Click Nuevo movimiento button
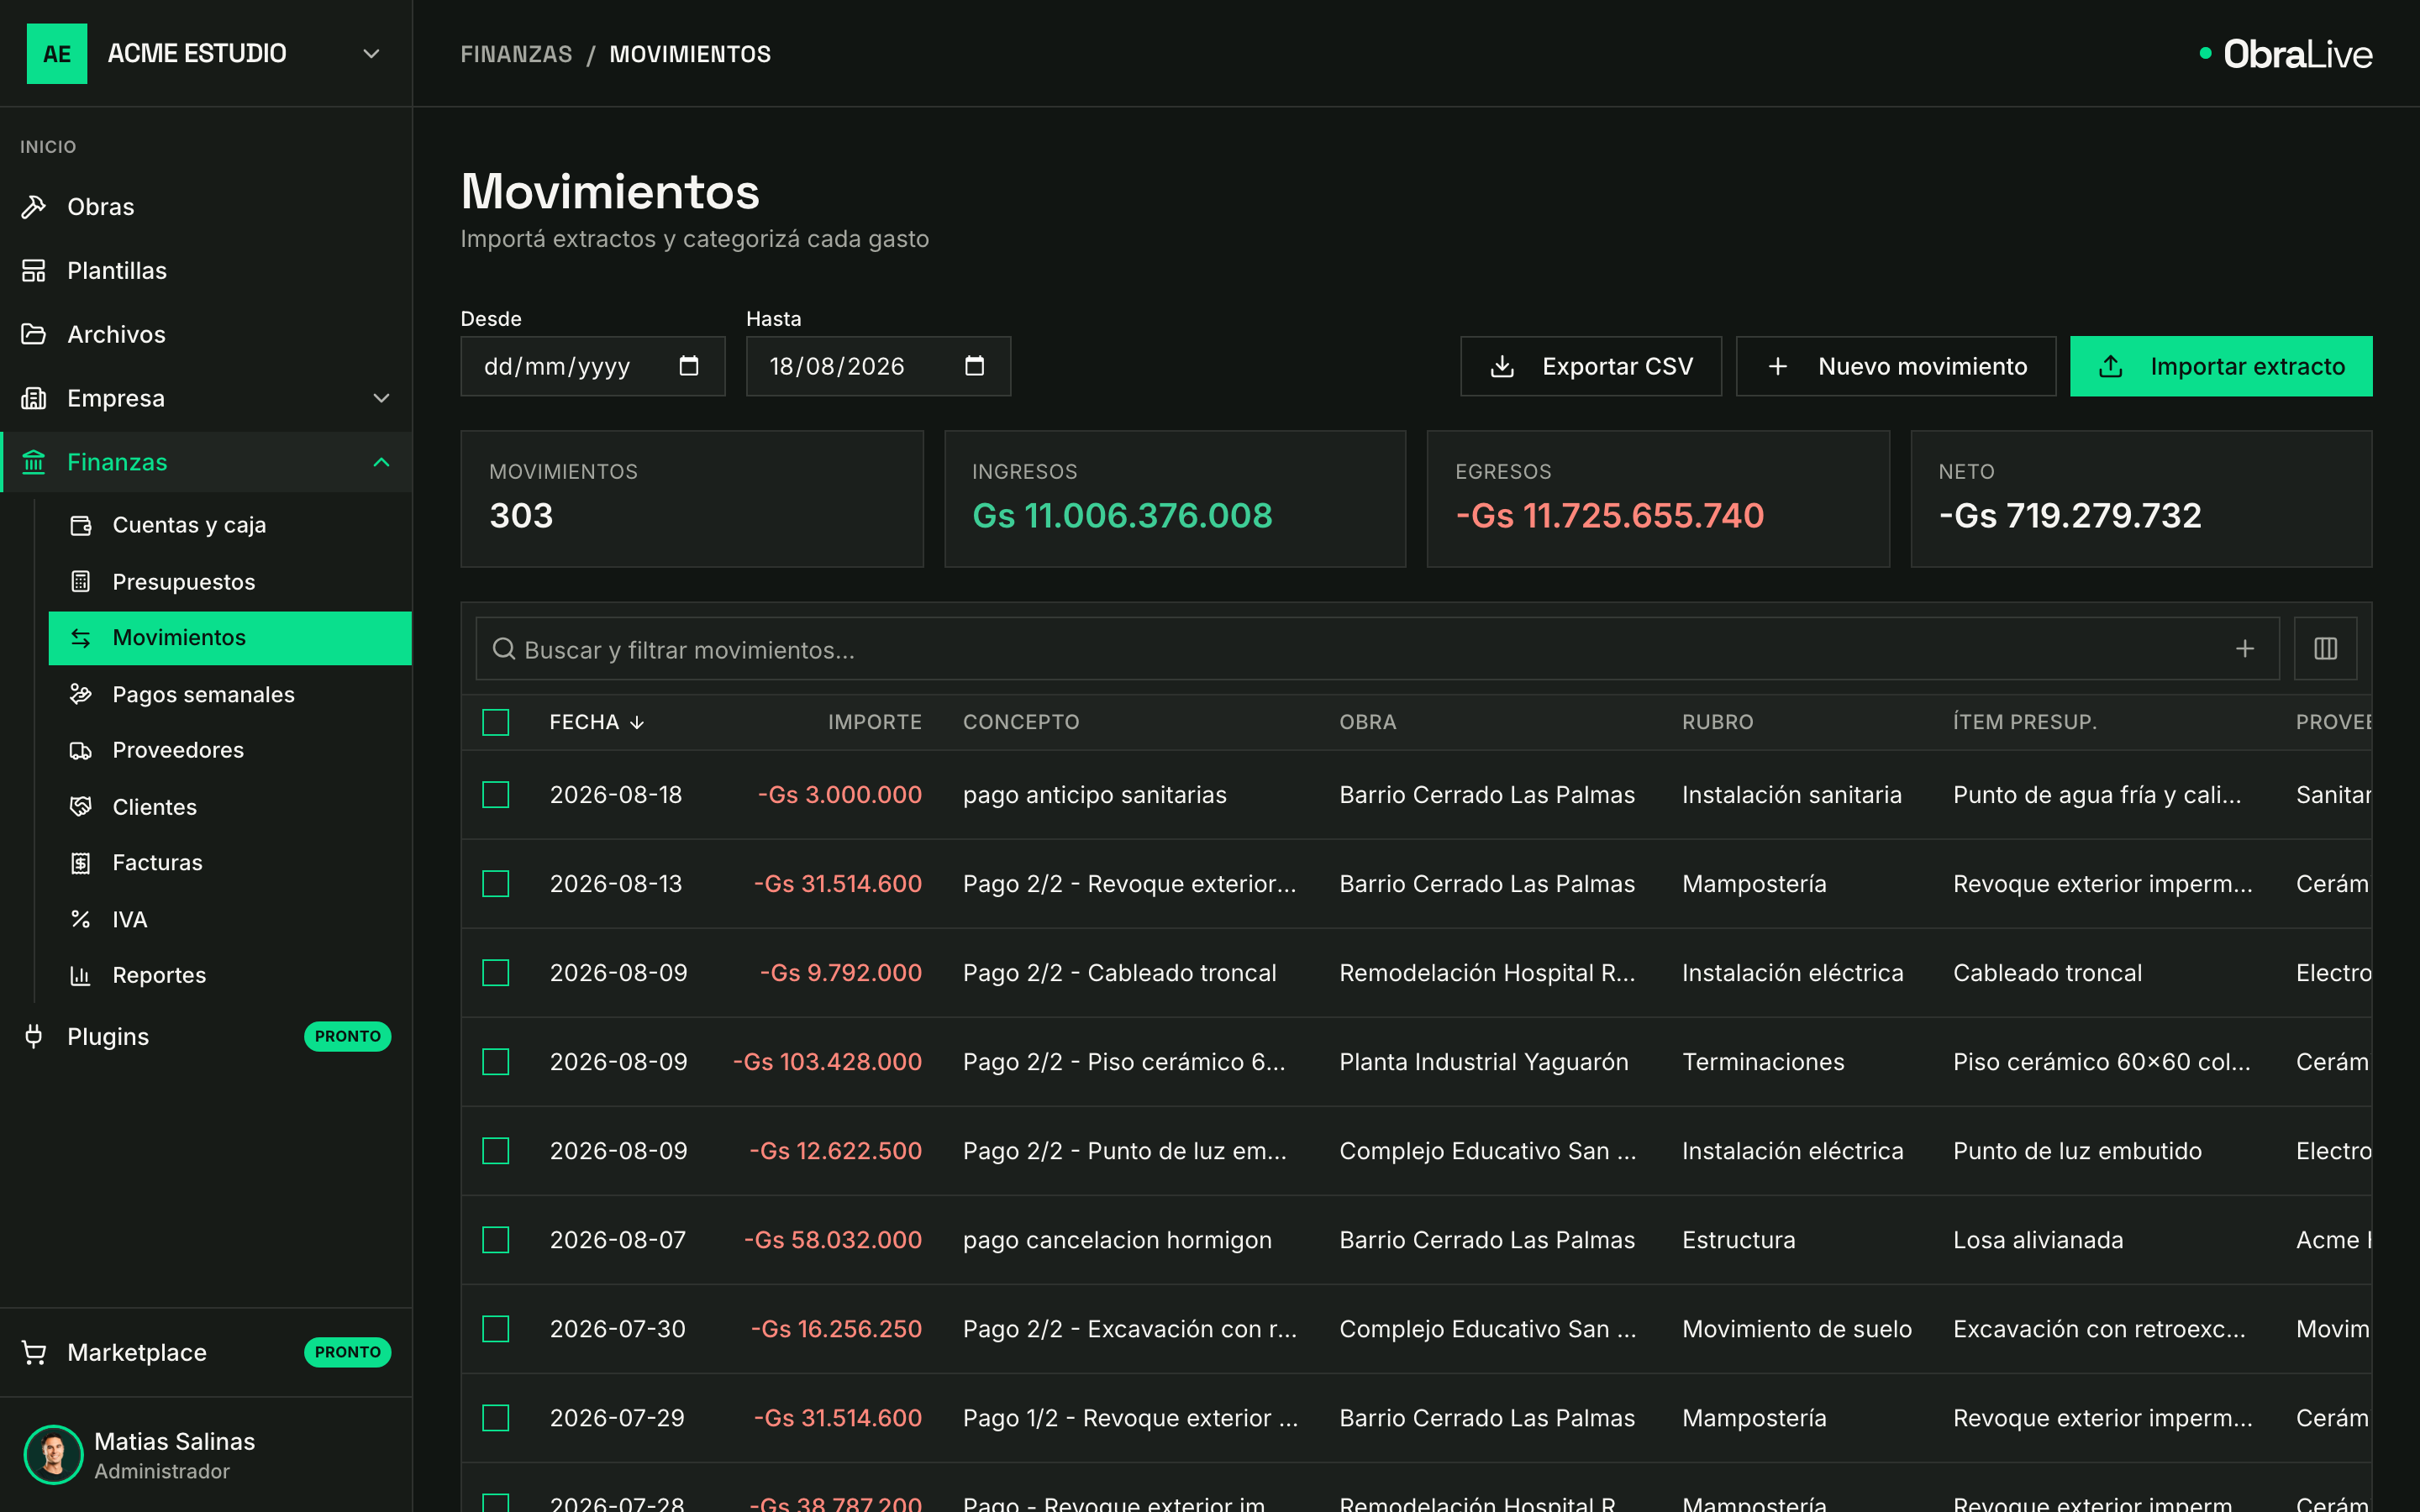The image size is (2420, 1512). coord(1896,366)
